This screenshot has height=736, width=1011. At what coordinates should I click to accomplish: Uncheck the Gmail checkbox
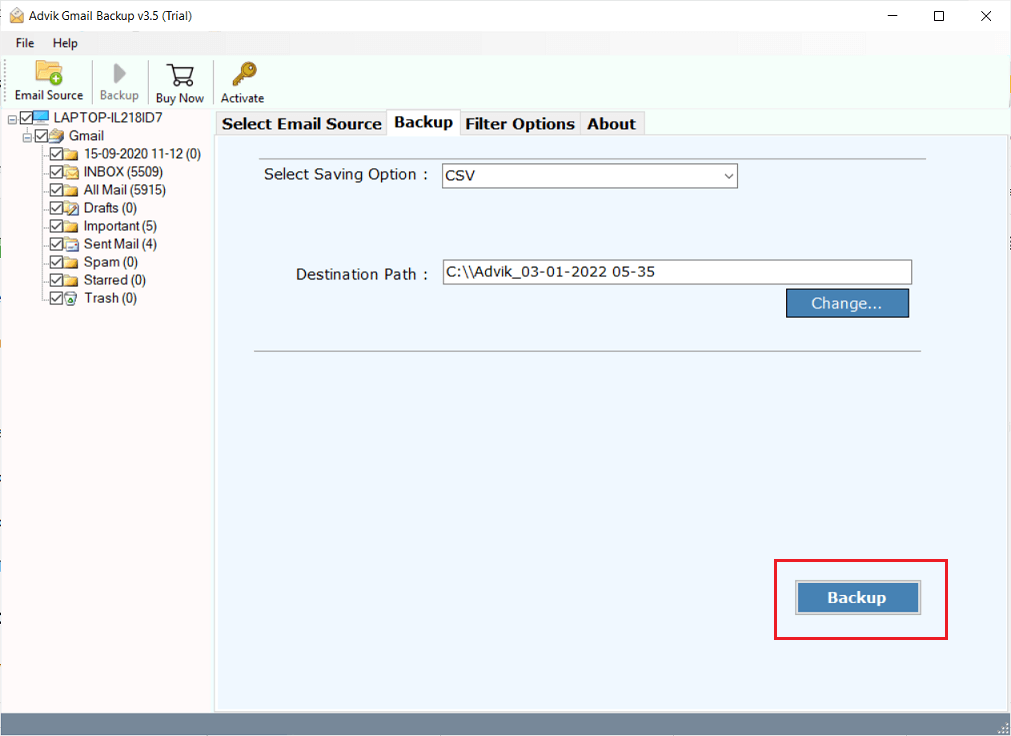coord(41,135)
